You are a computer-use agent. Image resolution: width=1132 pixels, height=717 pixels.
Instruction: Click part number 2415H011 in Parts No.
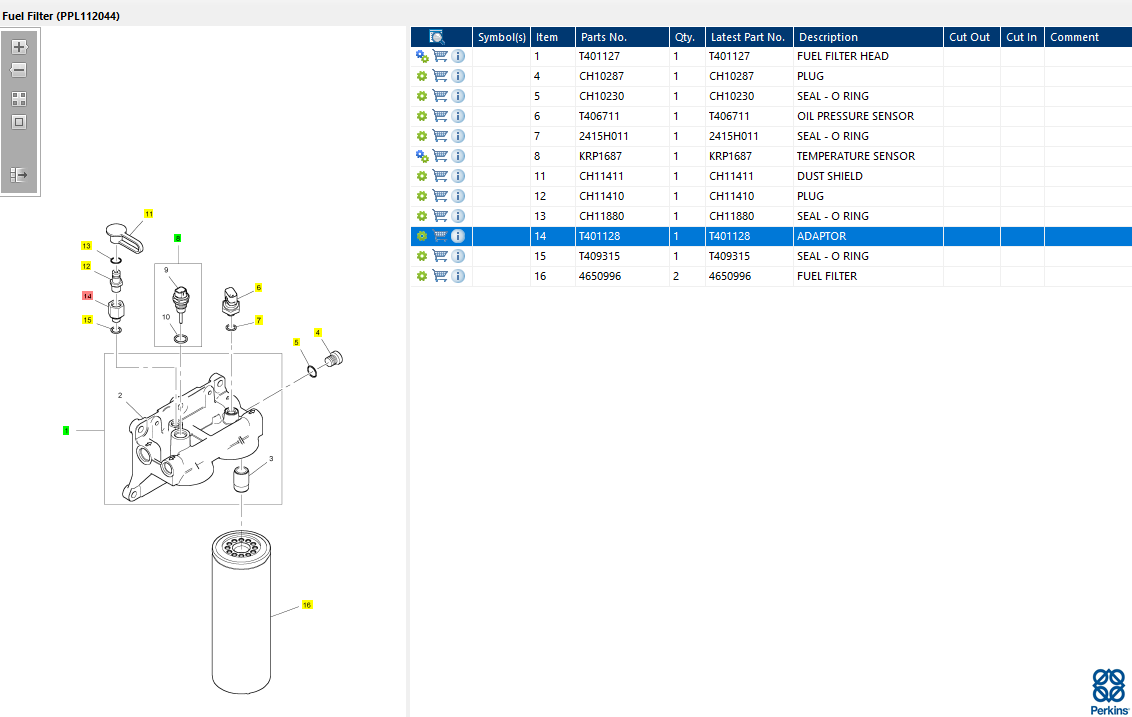click(x=604, y=136)
